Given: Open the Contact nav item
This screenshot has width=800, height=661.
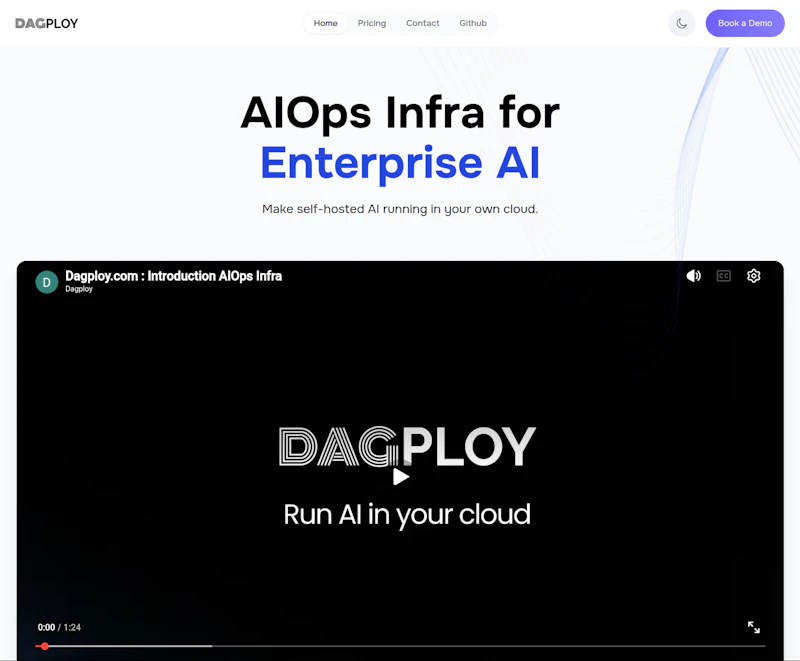Looking at the screenshot, I should tap(422, 23).
